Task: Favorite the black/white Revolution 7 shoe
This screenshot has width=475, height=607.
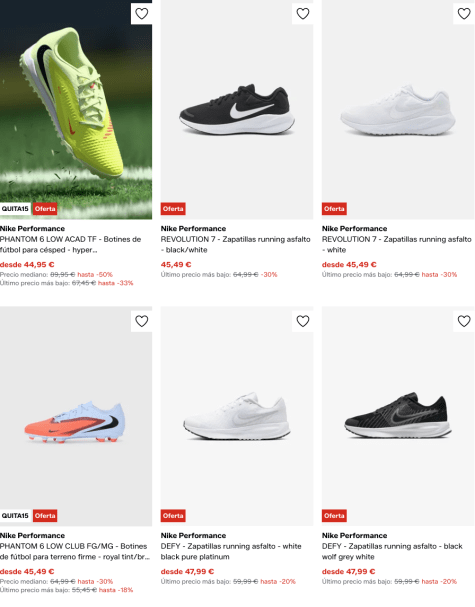Action: coord(302,14)
